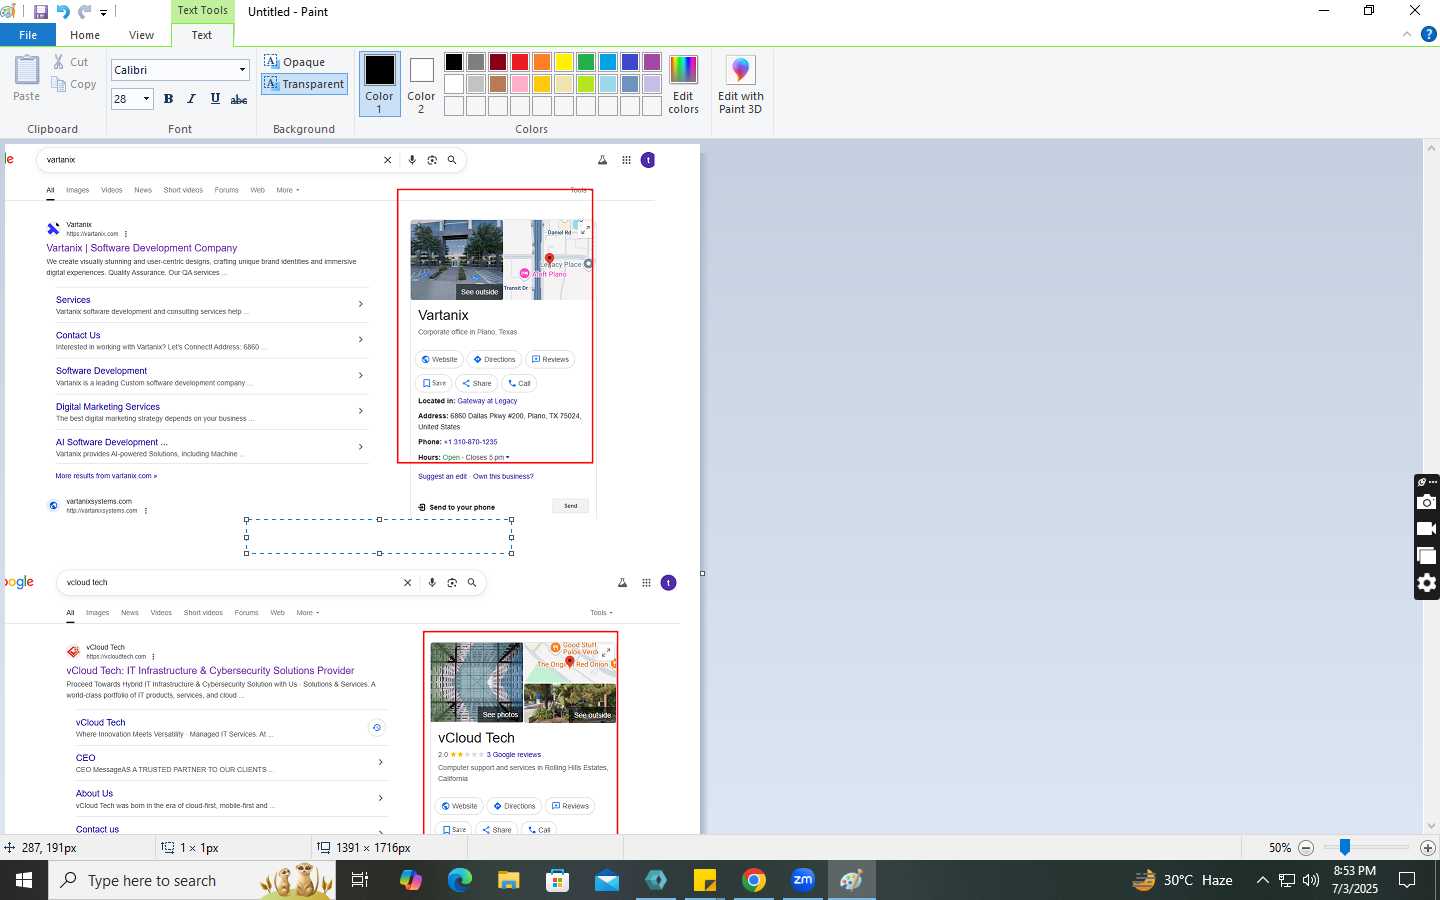Pick the black color swatch in palette

(454, 62)
